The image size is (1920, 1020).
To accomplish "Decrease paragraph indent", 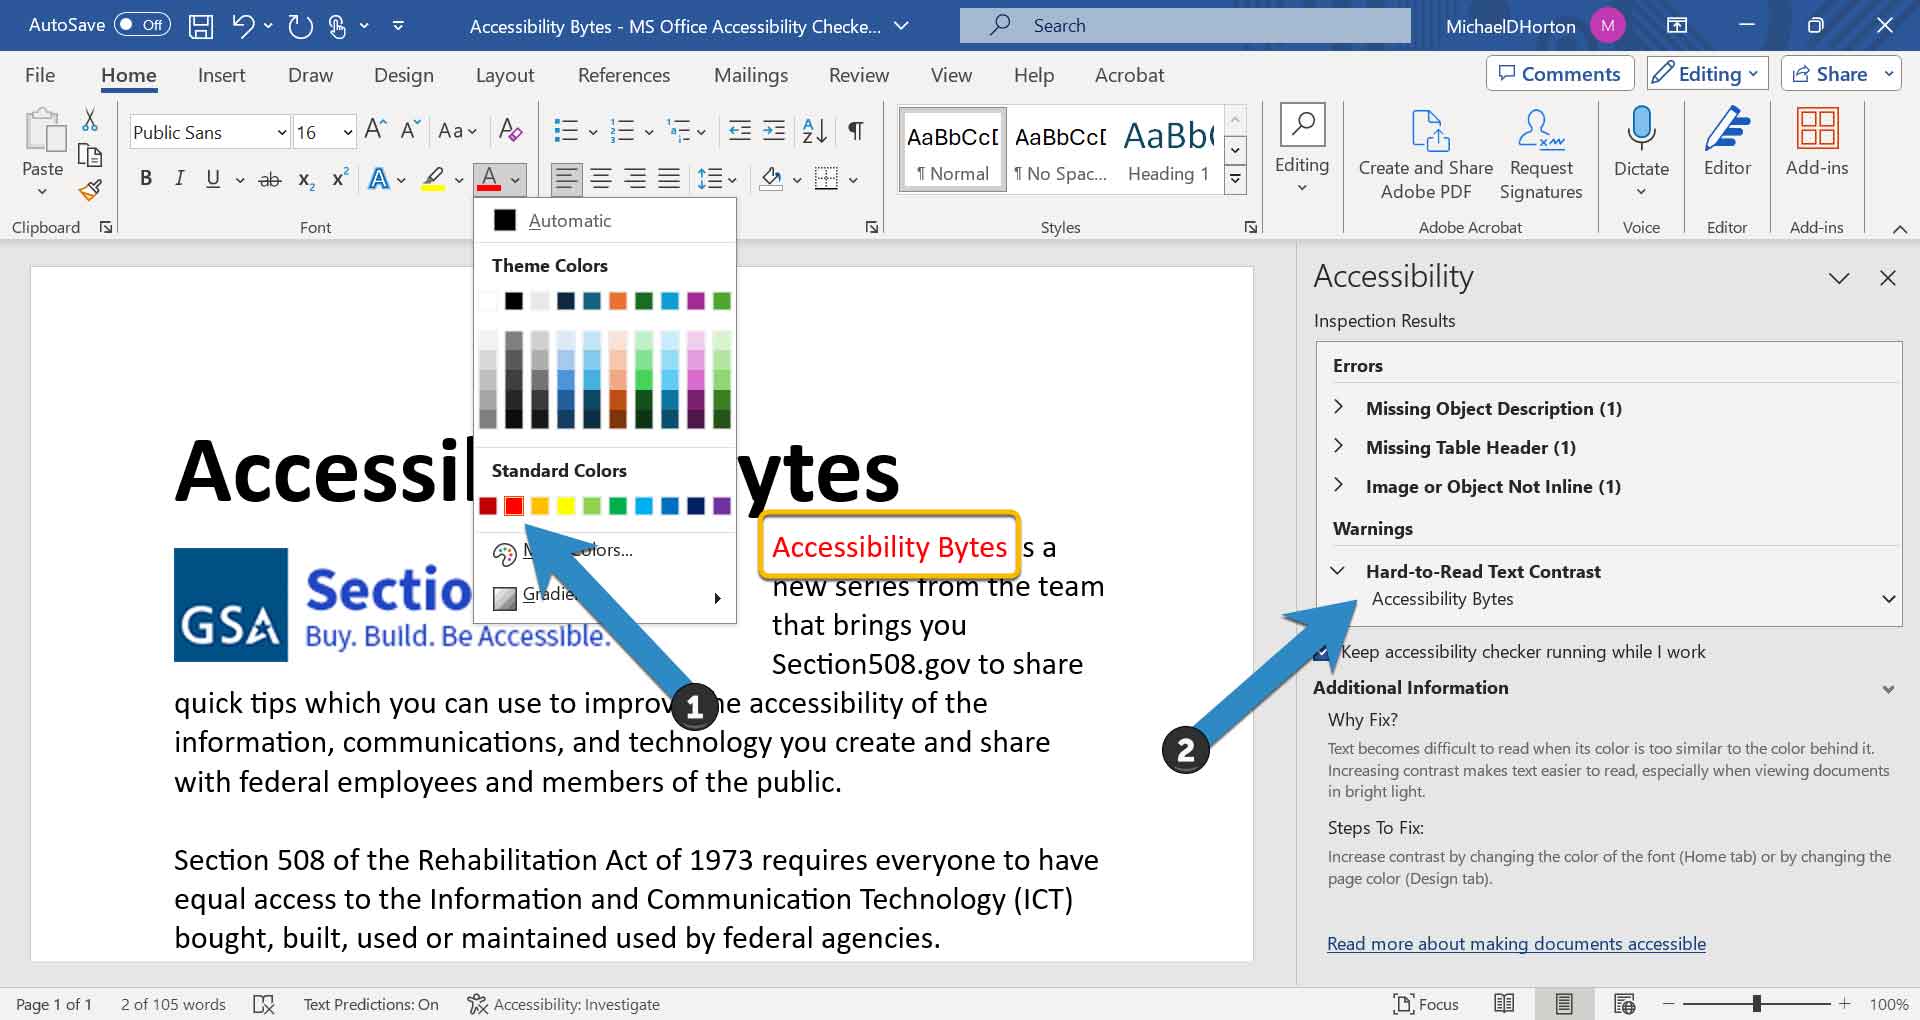I will point(740,131).
